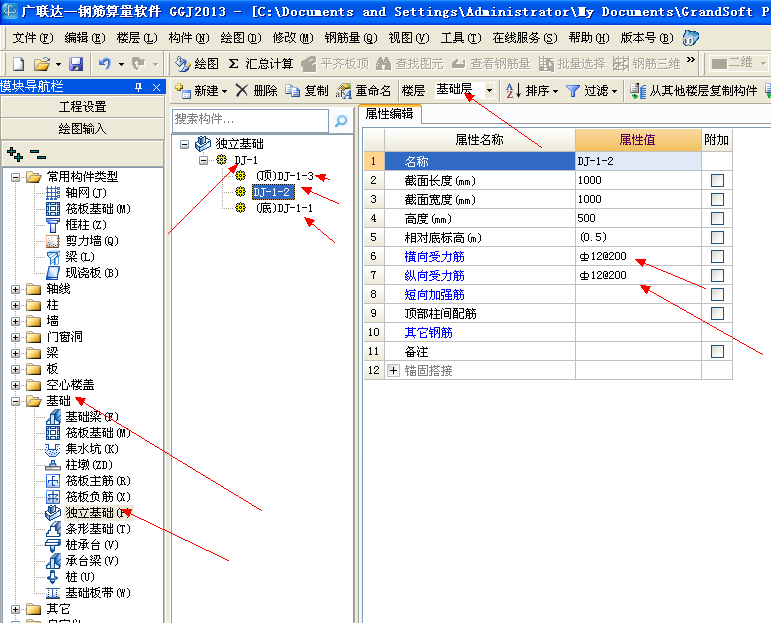Toggle 附加 checkbox for 高度
Screen dimensions: 771x623
tap(717, 218)
